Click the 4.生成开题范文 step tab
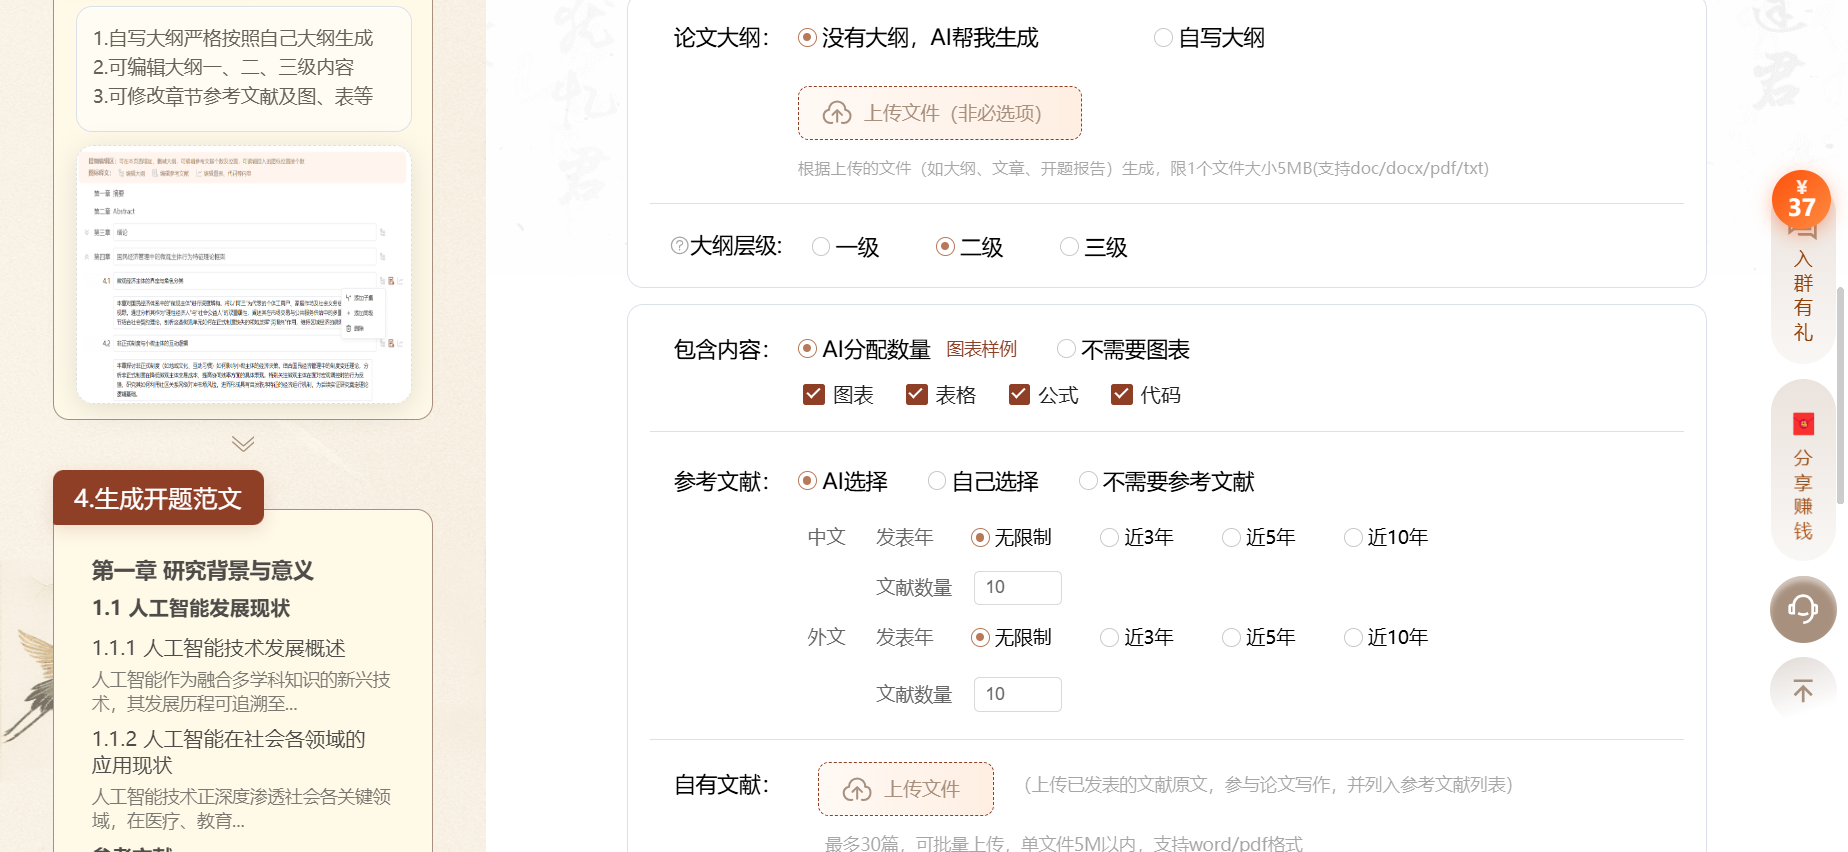The image size is (1848, 852). coord(158,498)
